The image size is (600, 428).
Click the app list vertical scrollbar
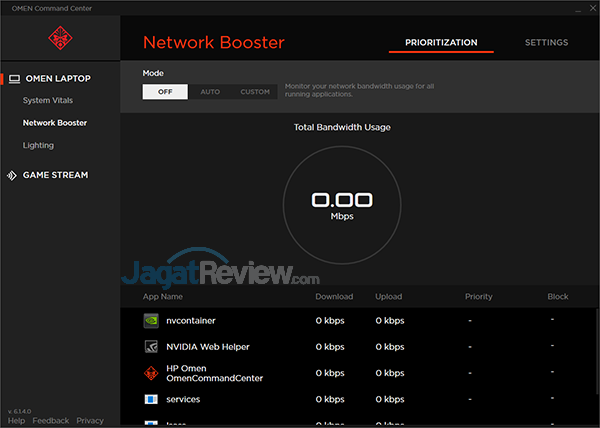coord(595,350)
